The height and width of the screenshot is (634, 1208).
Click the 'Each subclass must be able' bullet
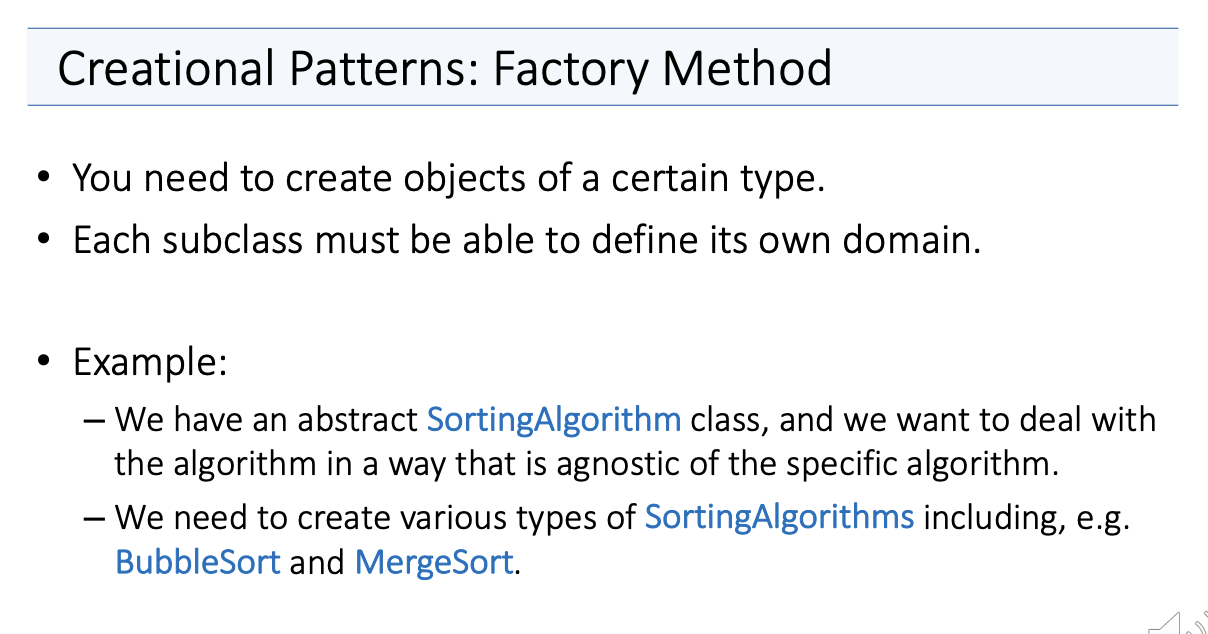click(527, 241)
